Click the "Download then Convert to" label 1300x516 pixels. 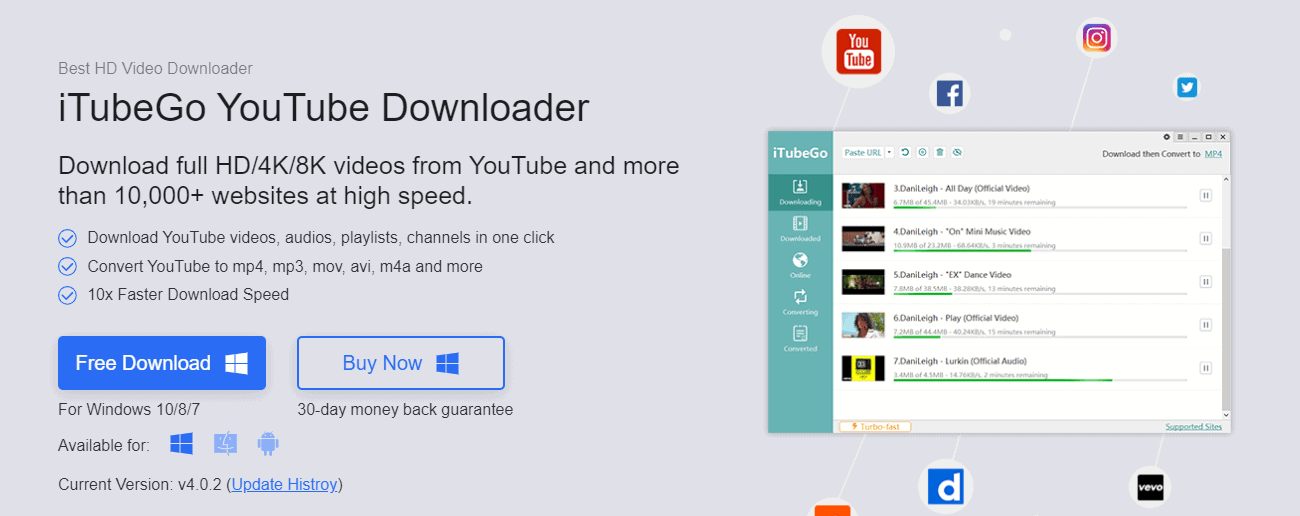(1151, 154)
